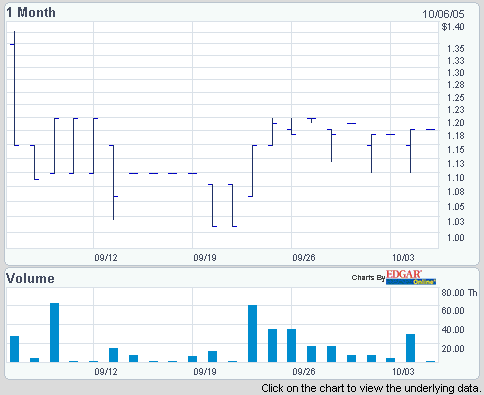Click the EDGAR Online logo

[x=411, y=277]
